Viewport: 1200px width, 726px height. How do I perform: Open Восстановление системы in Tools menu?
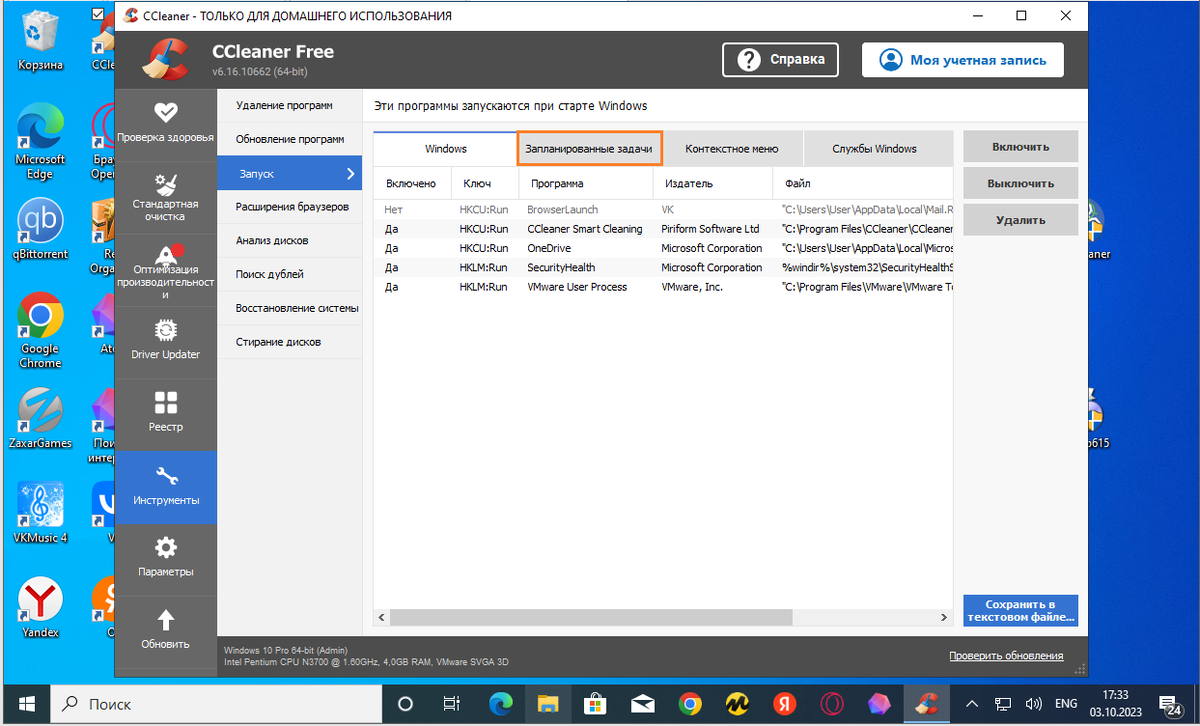click(289, 308)
